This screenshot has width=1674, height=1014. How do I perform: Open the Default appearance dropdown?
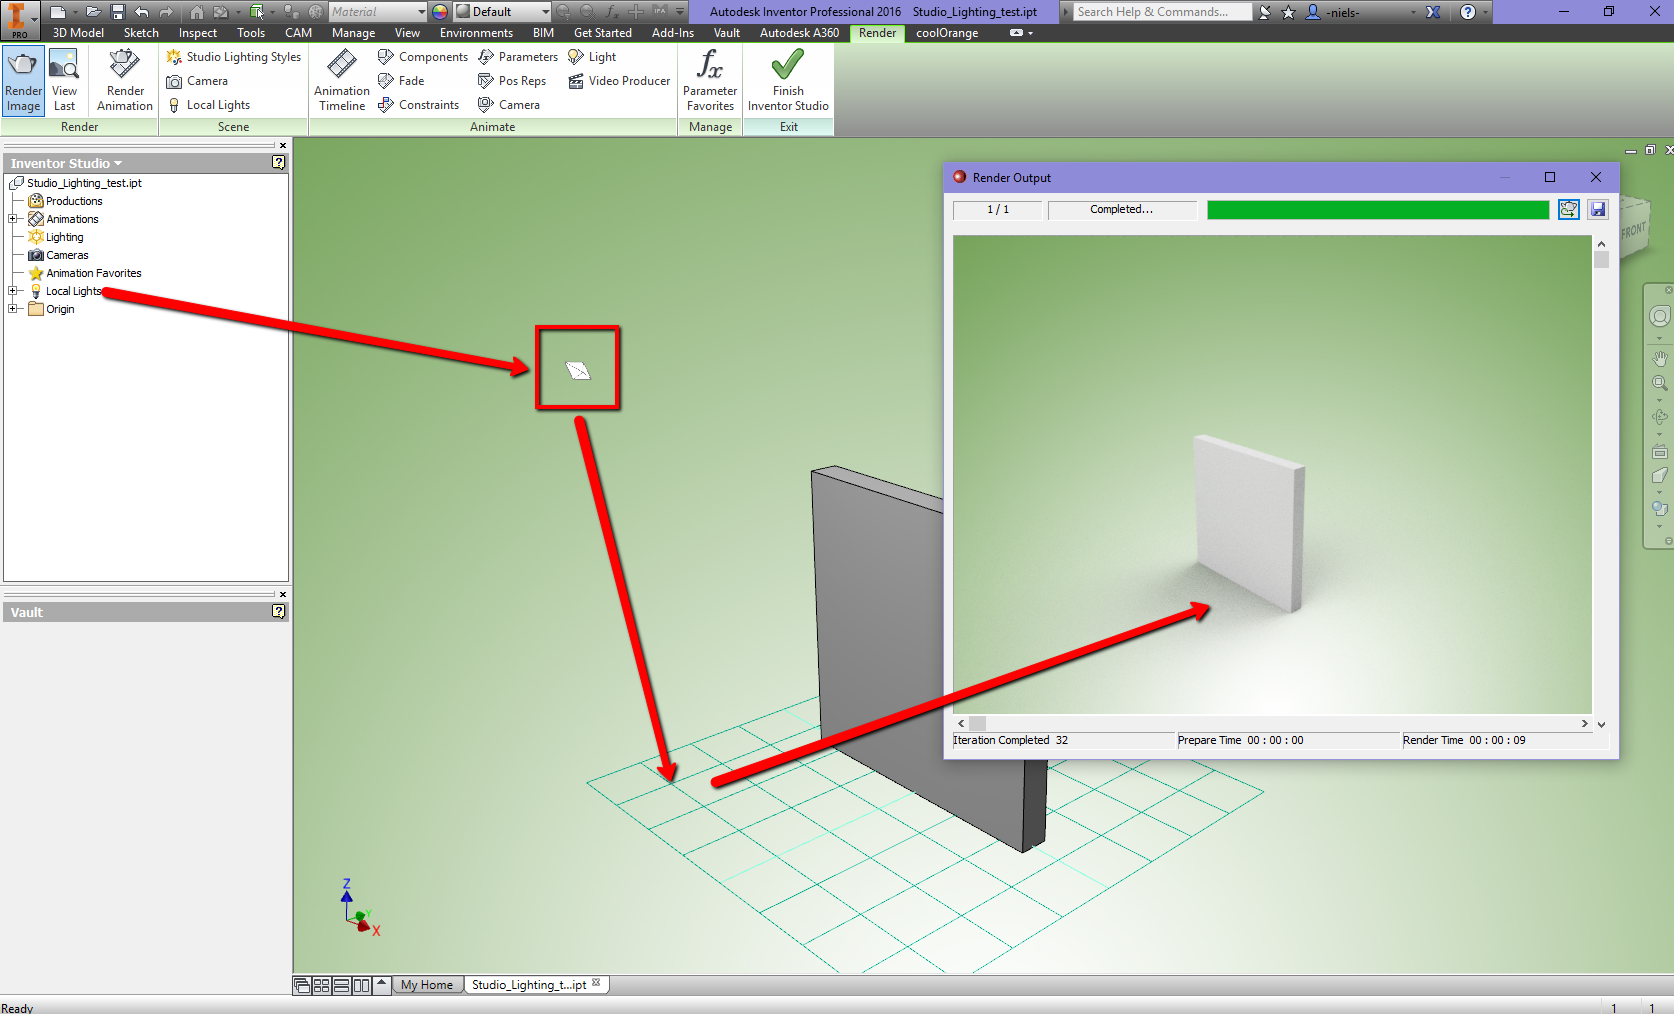click(503, 12)
